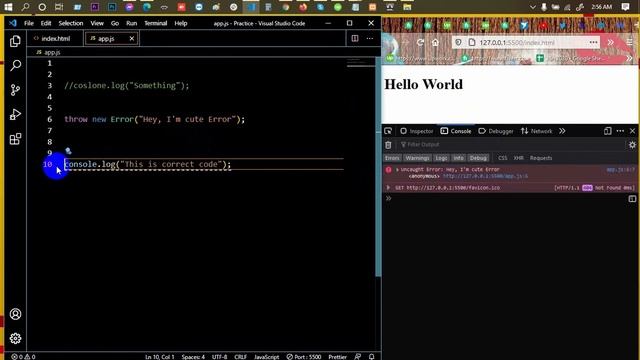The image size is (640, 360).
Task: Click the lightbulb code action icon
Action: pos(68,151)
